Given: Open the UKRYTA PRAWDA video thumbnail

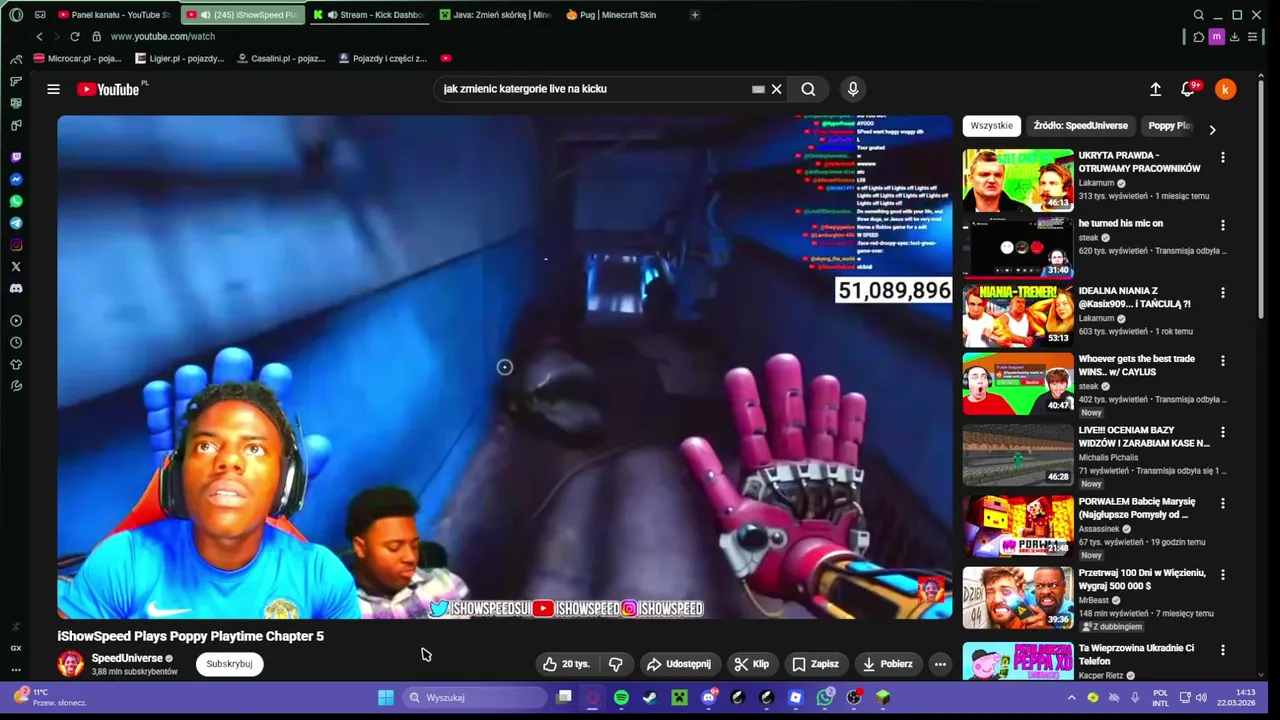Looking at the screenshot, I should (1018, 180).
